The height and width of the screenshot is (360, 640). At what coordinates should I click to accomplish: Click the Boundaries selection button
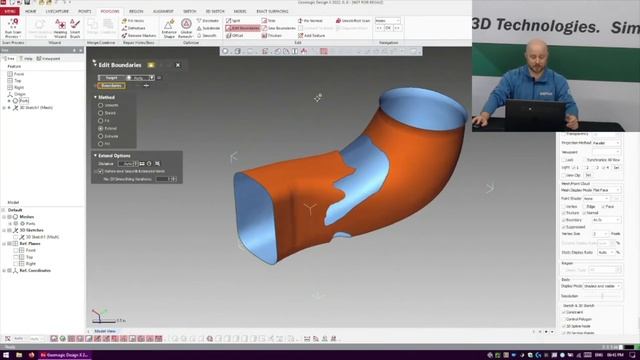(111, 86)
